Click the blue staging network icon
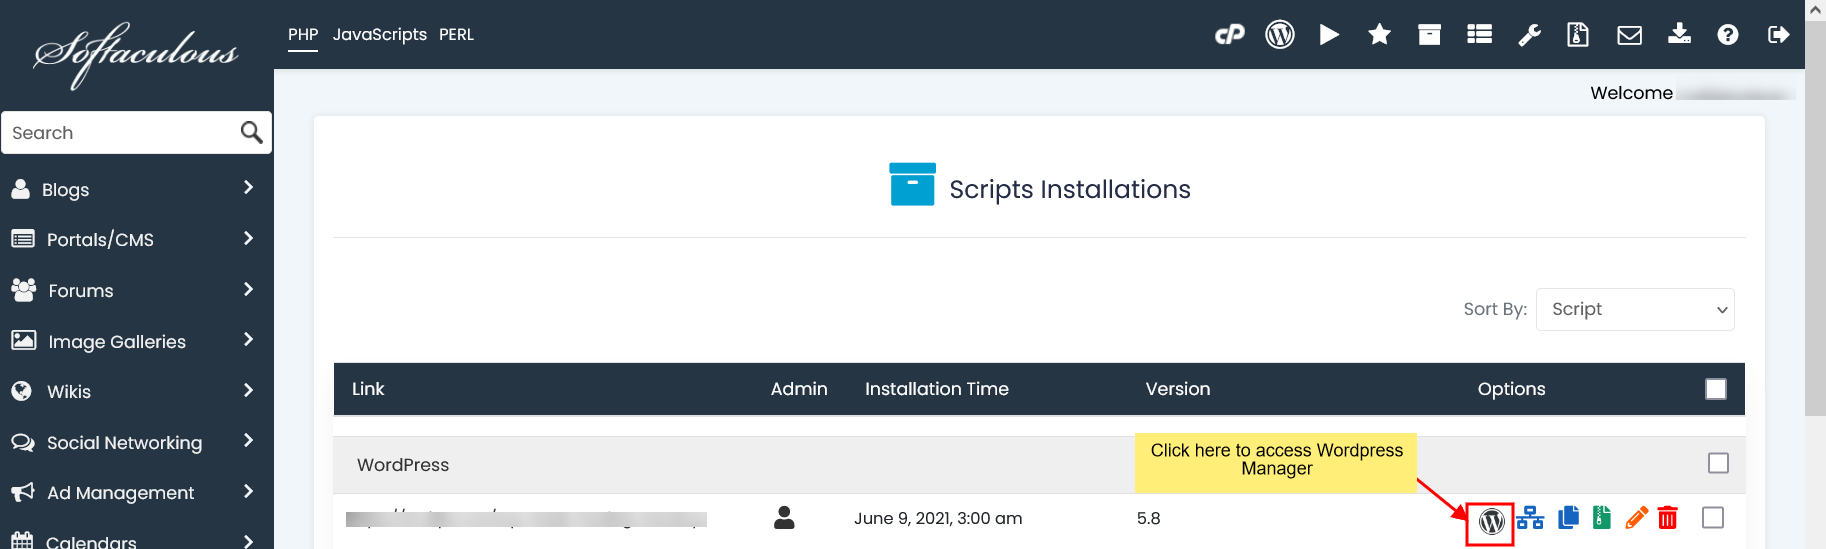 1530,517
